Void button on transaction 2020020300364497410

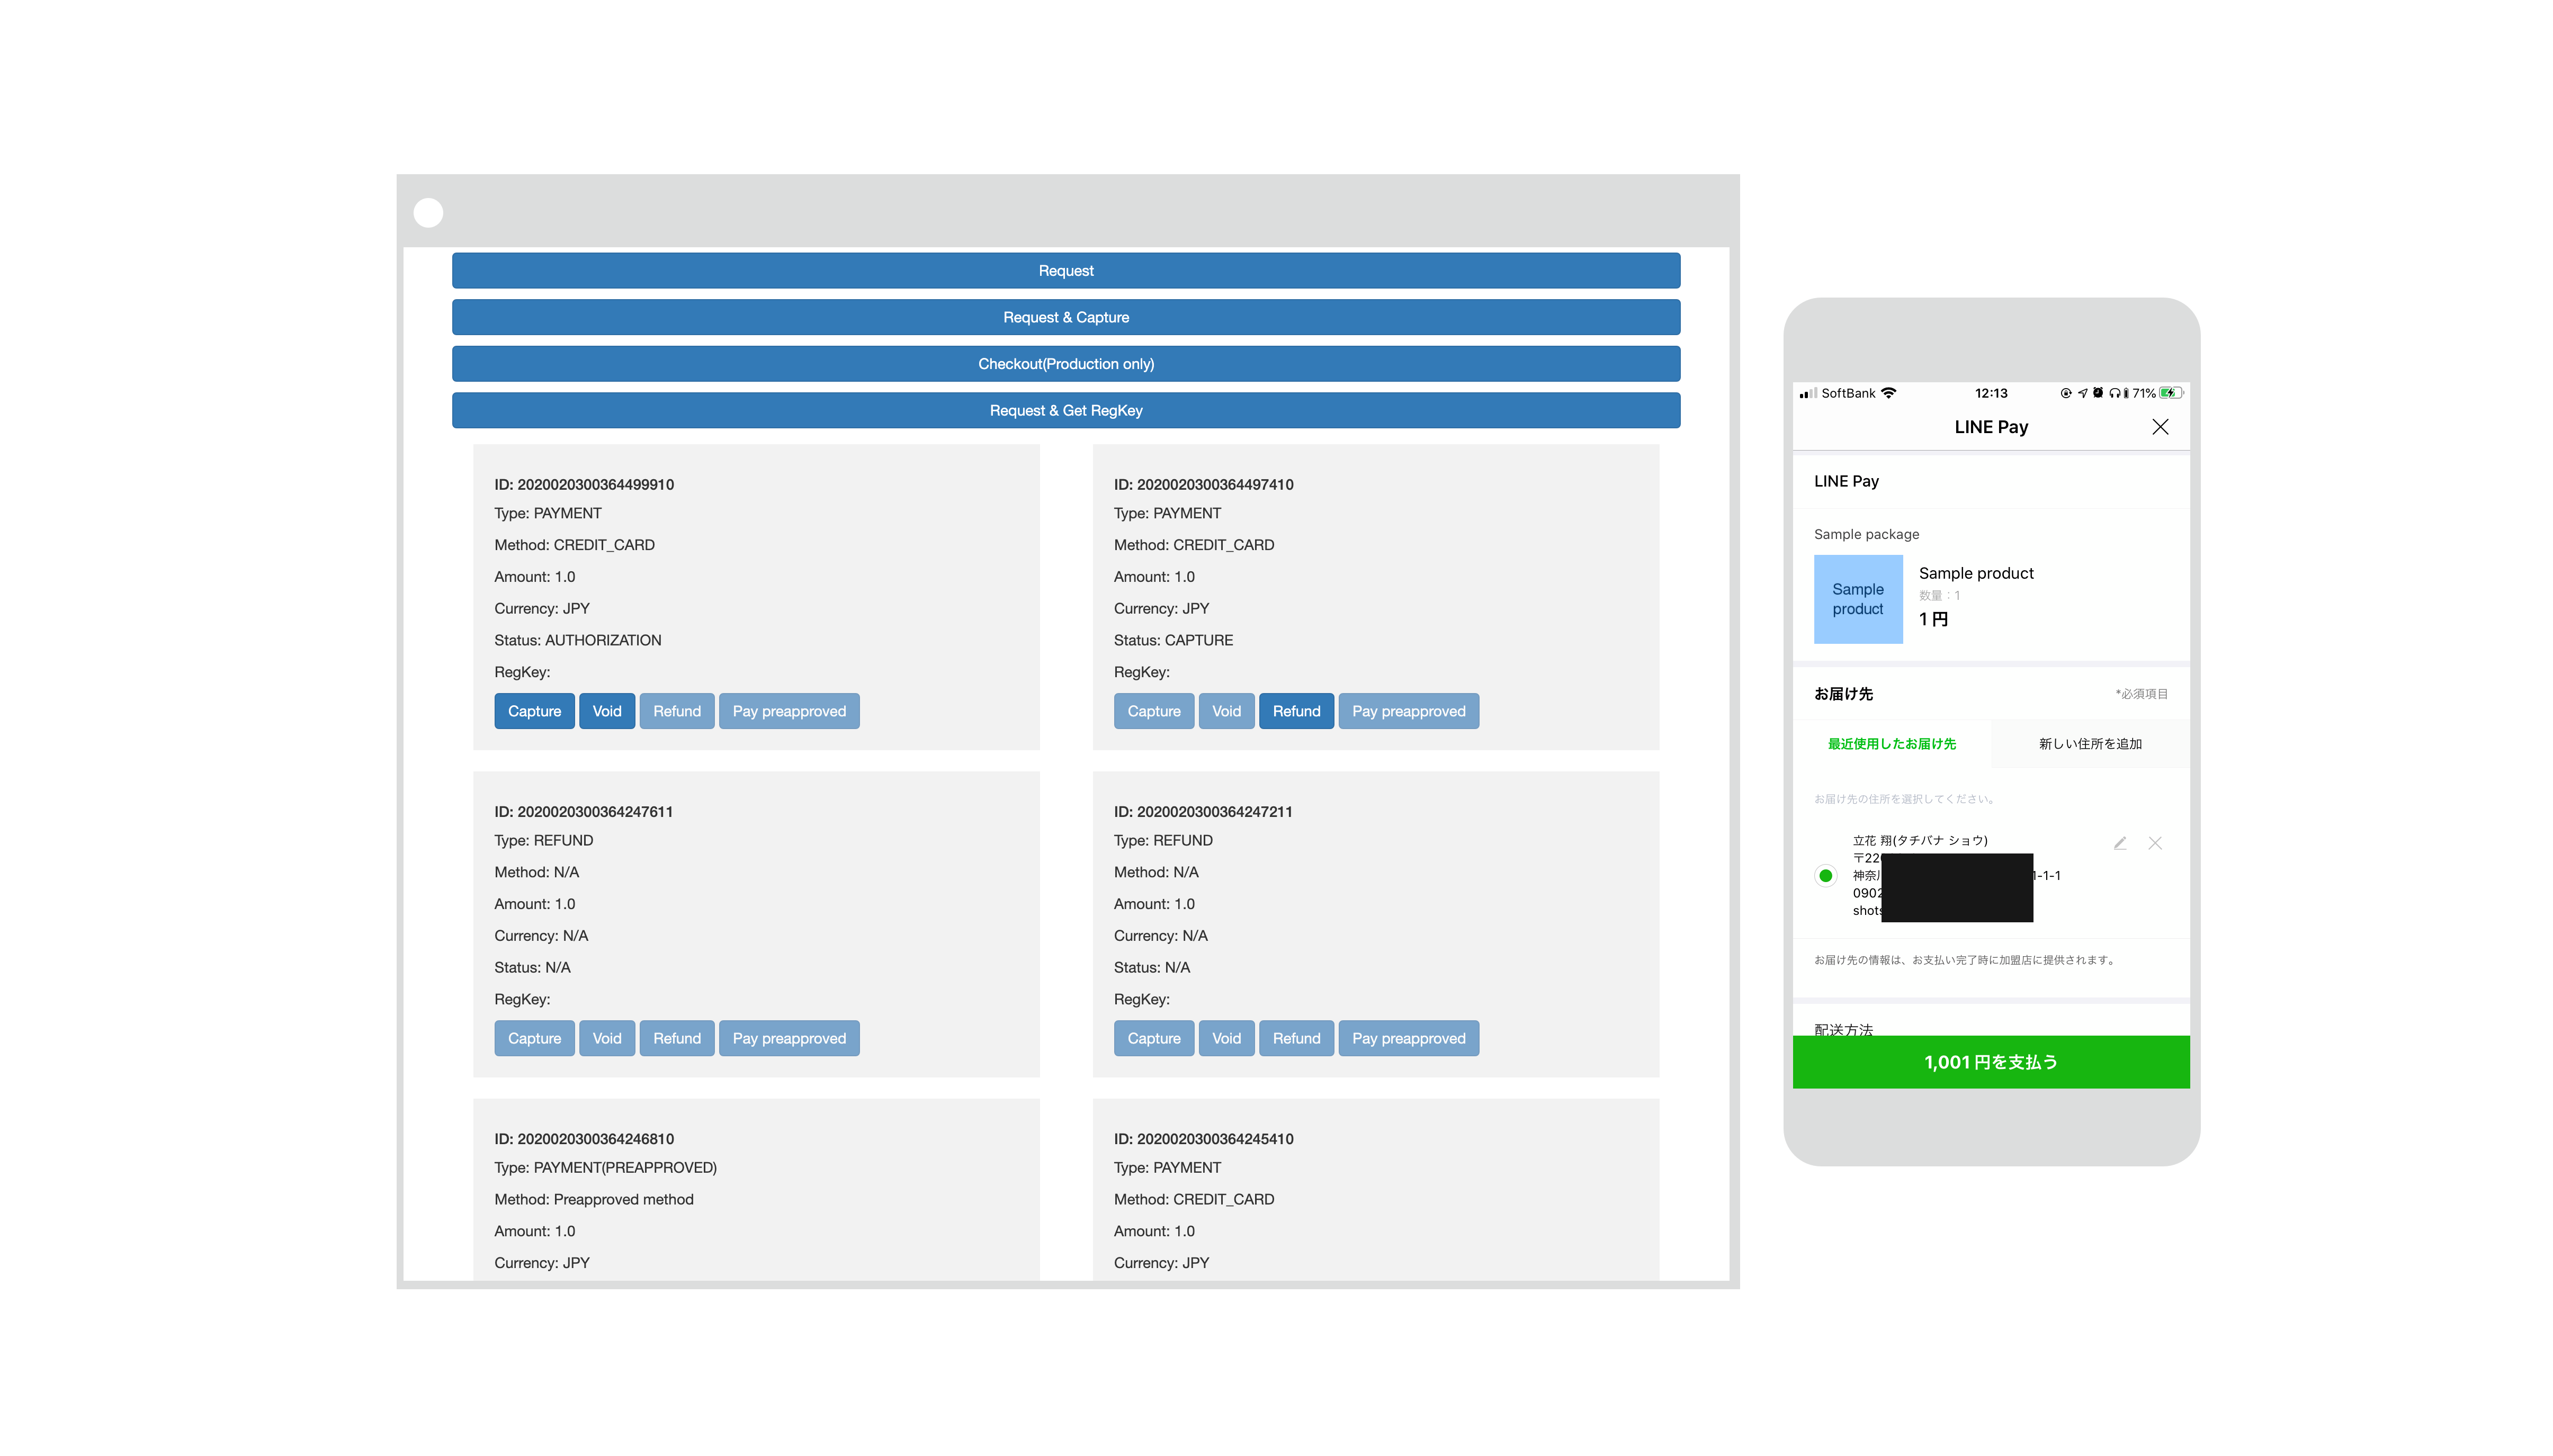click(1226, 711)
